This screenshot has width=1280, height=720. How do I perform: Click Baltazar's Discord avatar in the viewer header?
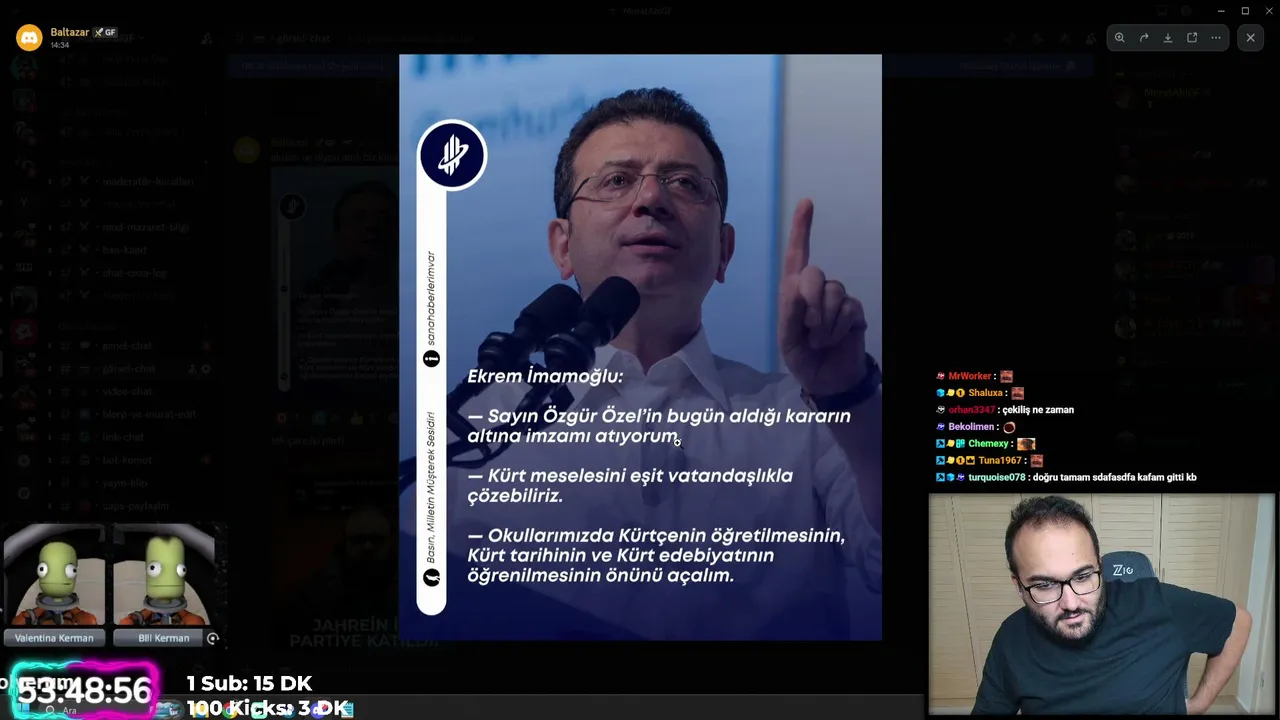click(28, 38)
